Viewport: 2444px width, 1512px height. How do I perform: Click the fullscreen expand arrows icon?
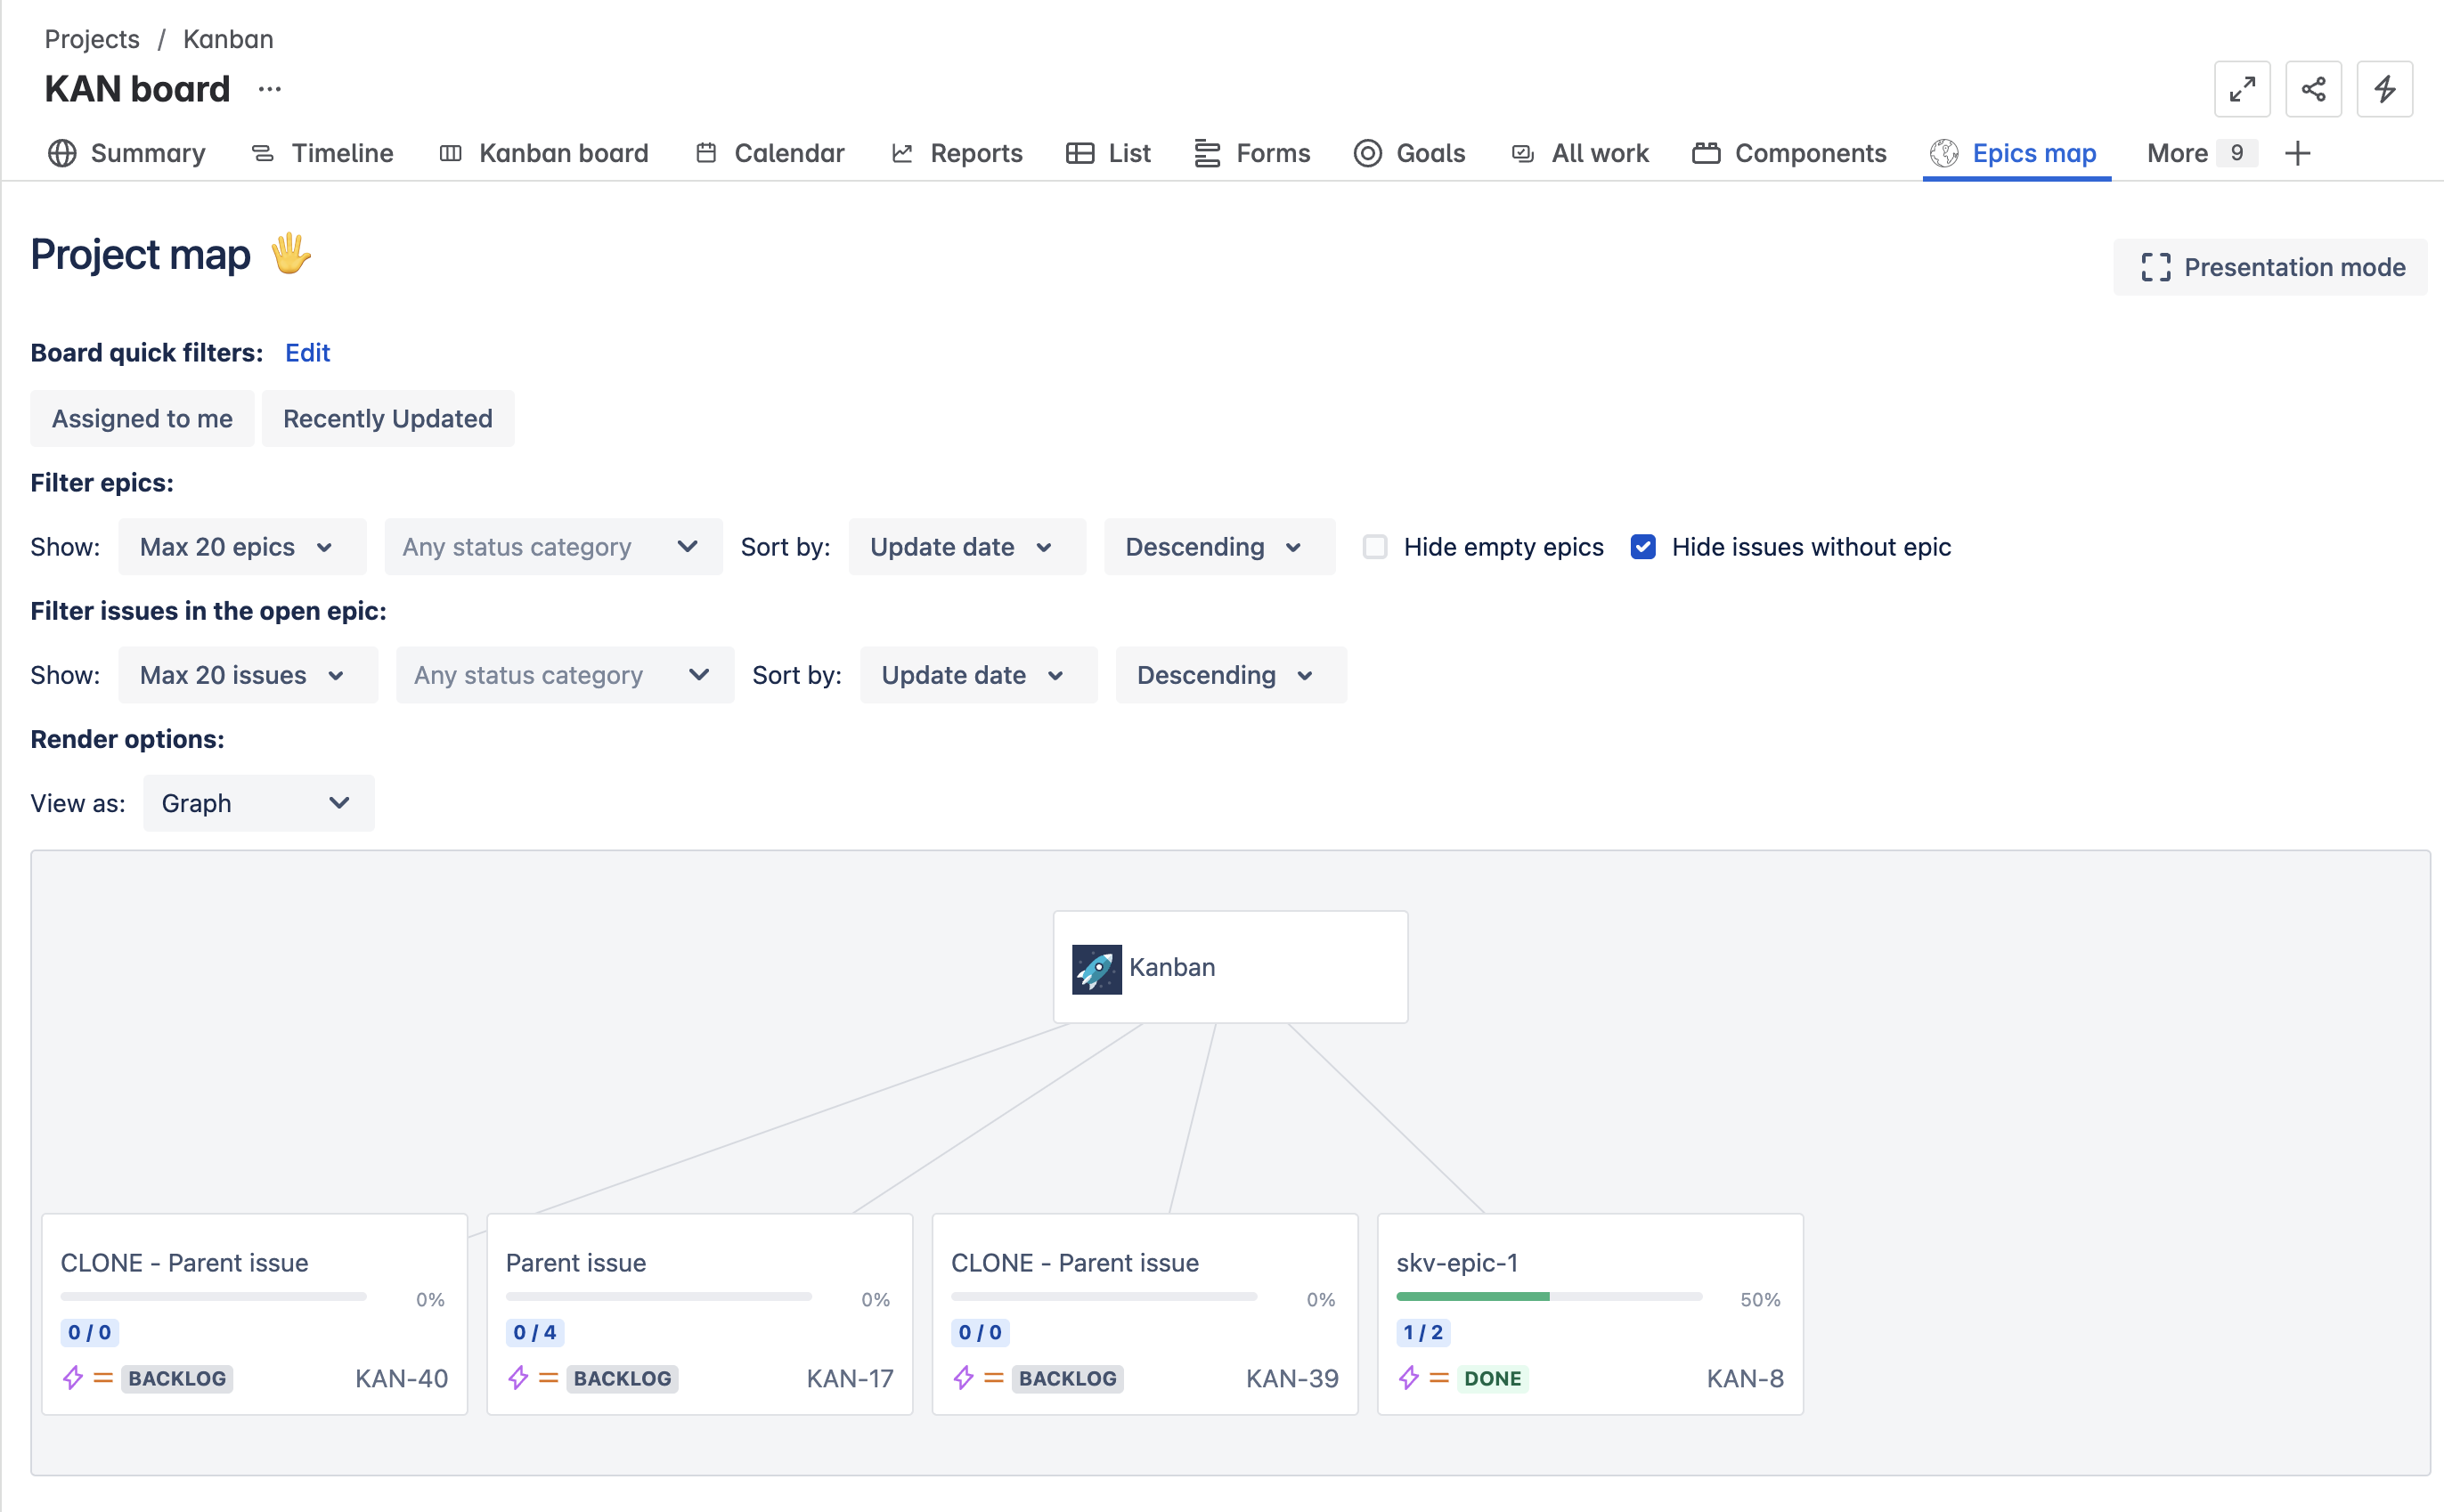point(2241,89)
